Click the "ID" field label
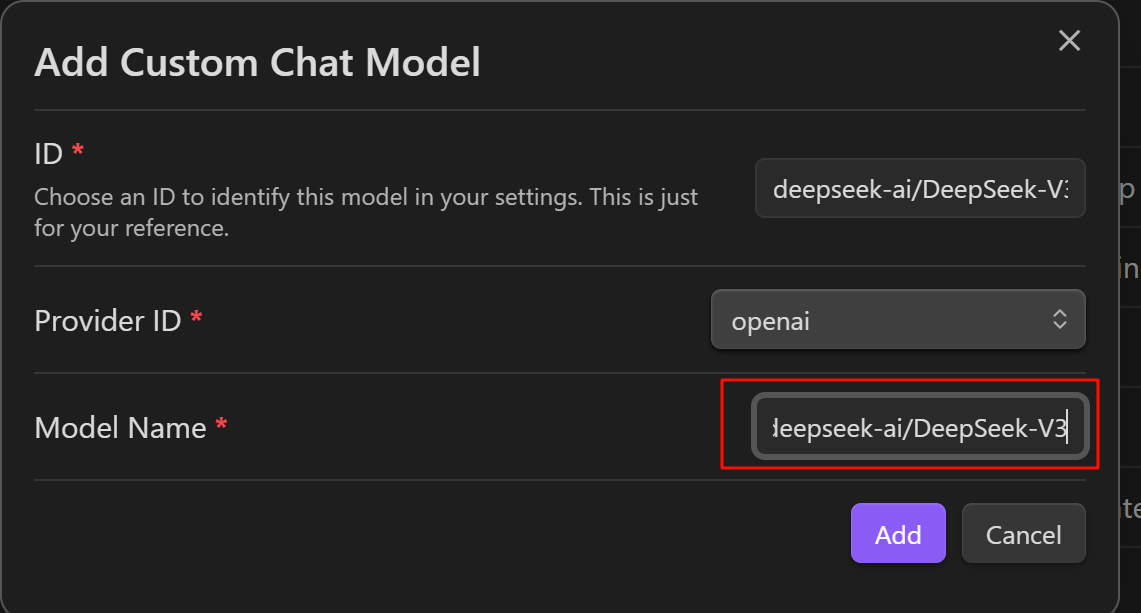1141x613 pixels. point(48,154)
